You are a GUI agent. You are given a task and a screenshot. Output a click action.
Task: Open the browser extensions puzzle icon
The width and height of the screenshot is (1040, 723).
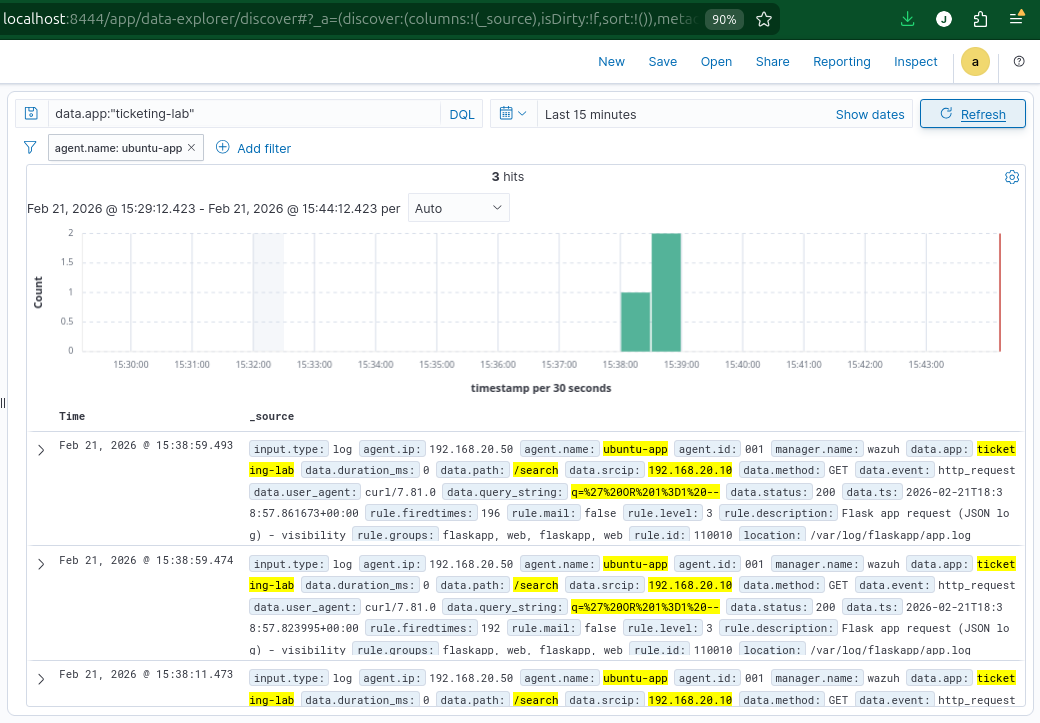pos(980,19)
